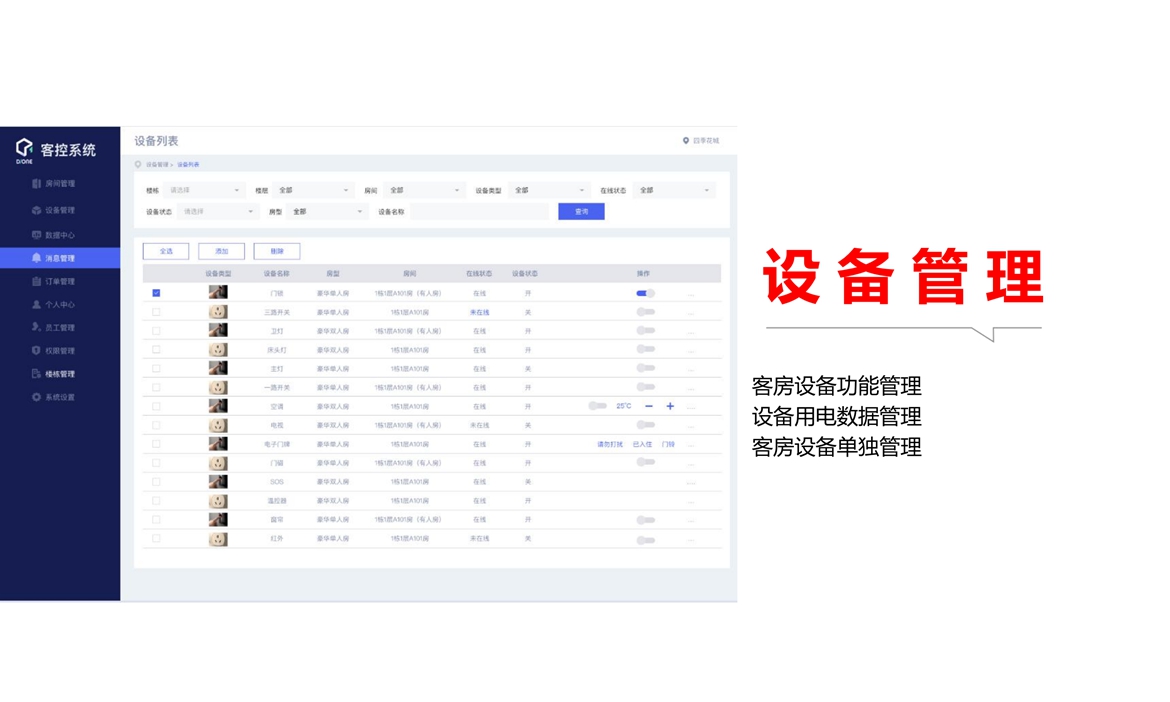The image size is (1170, 702).
Task: Click the 订单管理 clipboard icon
Action: 37,282
